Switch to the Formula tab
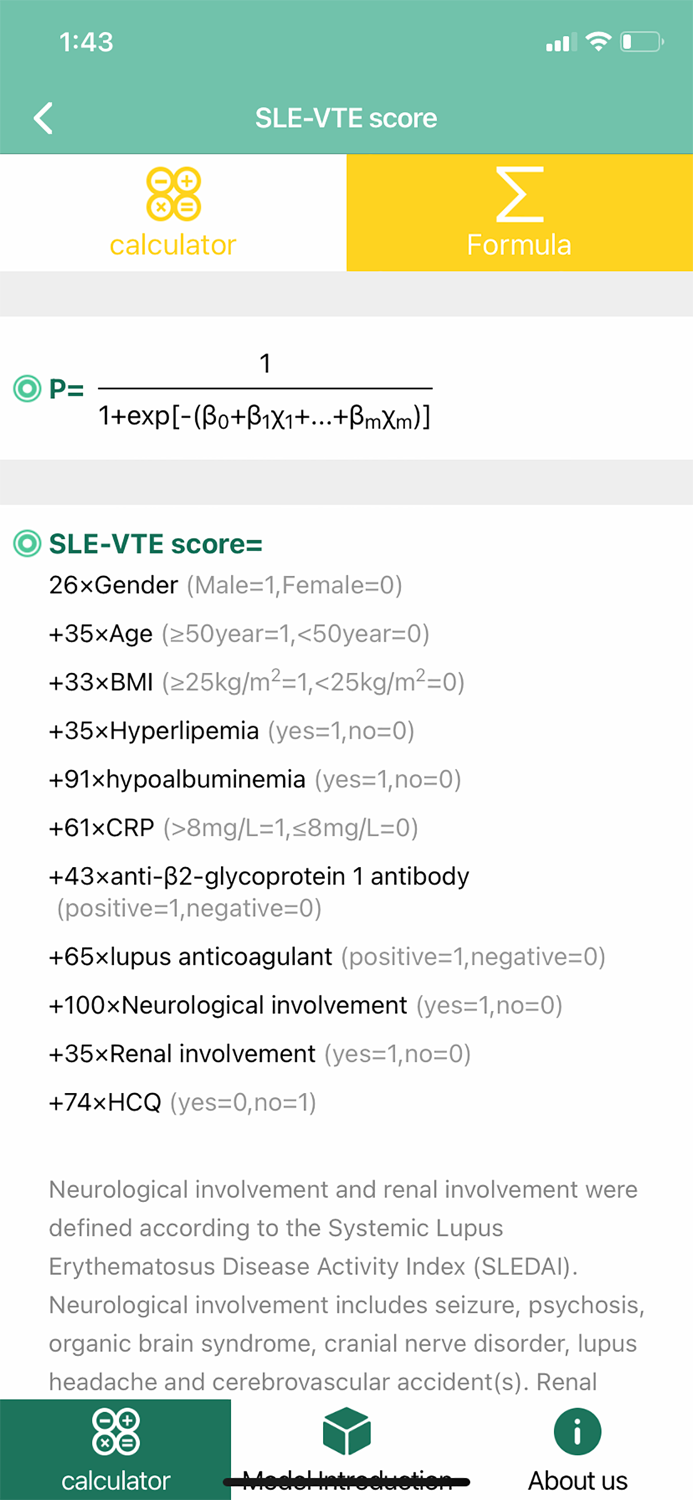Image resolution: width=693 pixels, height=1500 pixels. 519,212
